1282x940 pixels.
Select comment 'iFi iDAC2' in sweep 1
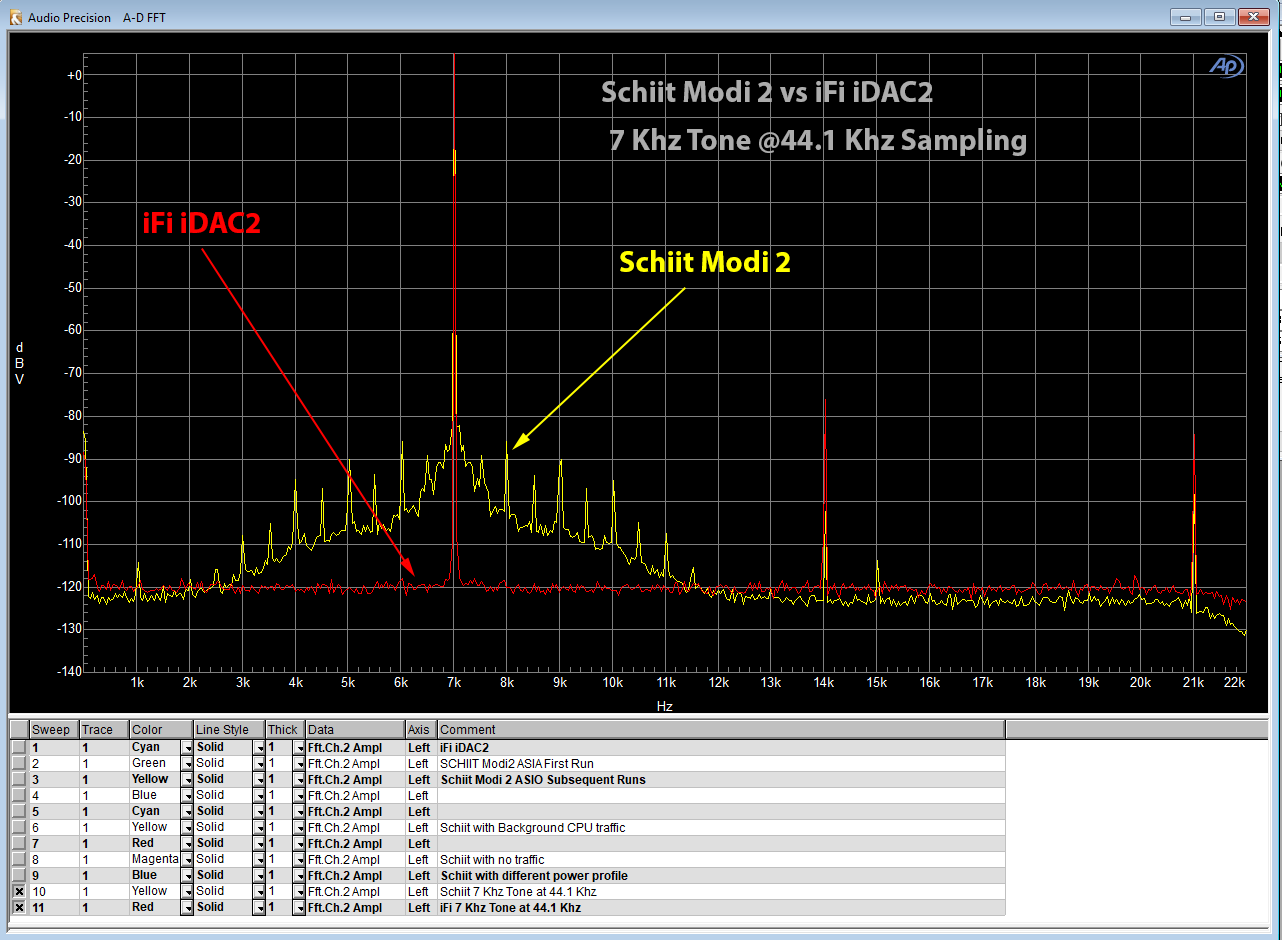point(464,747)
